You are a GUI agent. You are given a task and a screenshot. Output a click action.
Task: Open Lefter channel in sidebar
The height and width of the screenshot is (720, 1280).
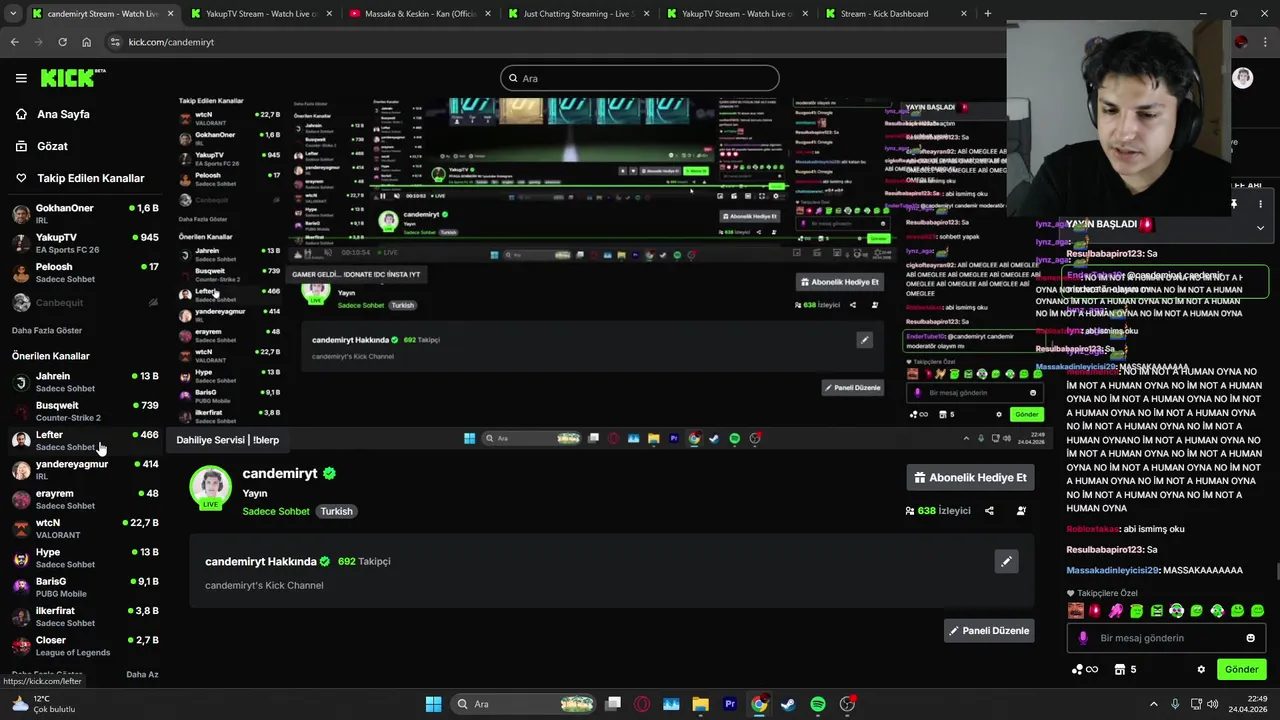click(84, 440)
